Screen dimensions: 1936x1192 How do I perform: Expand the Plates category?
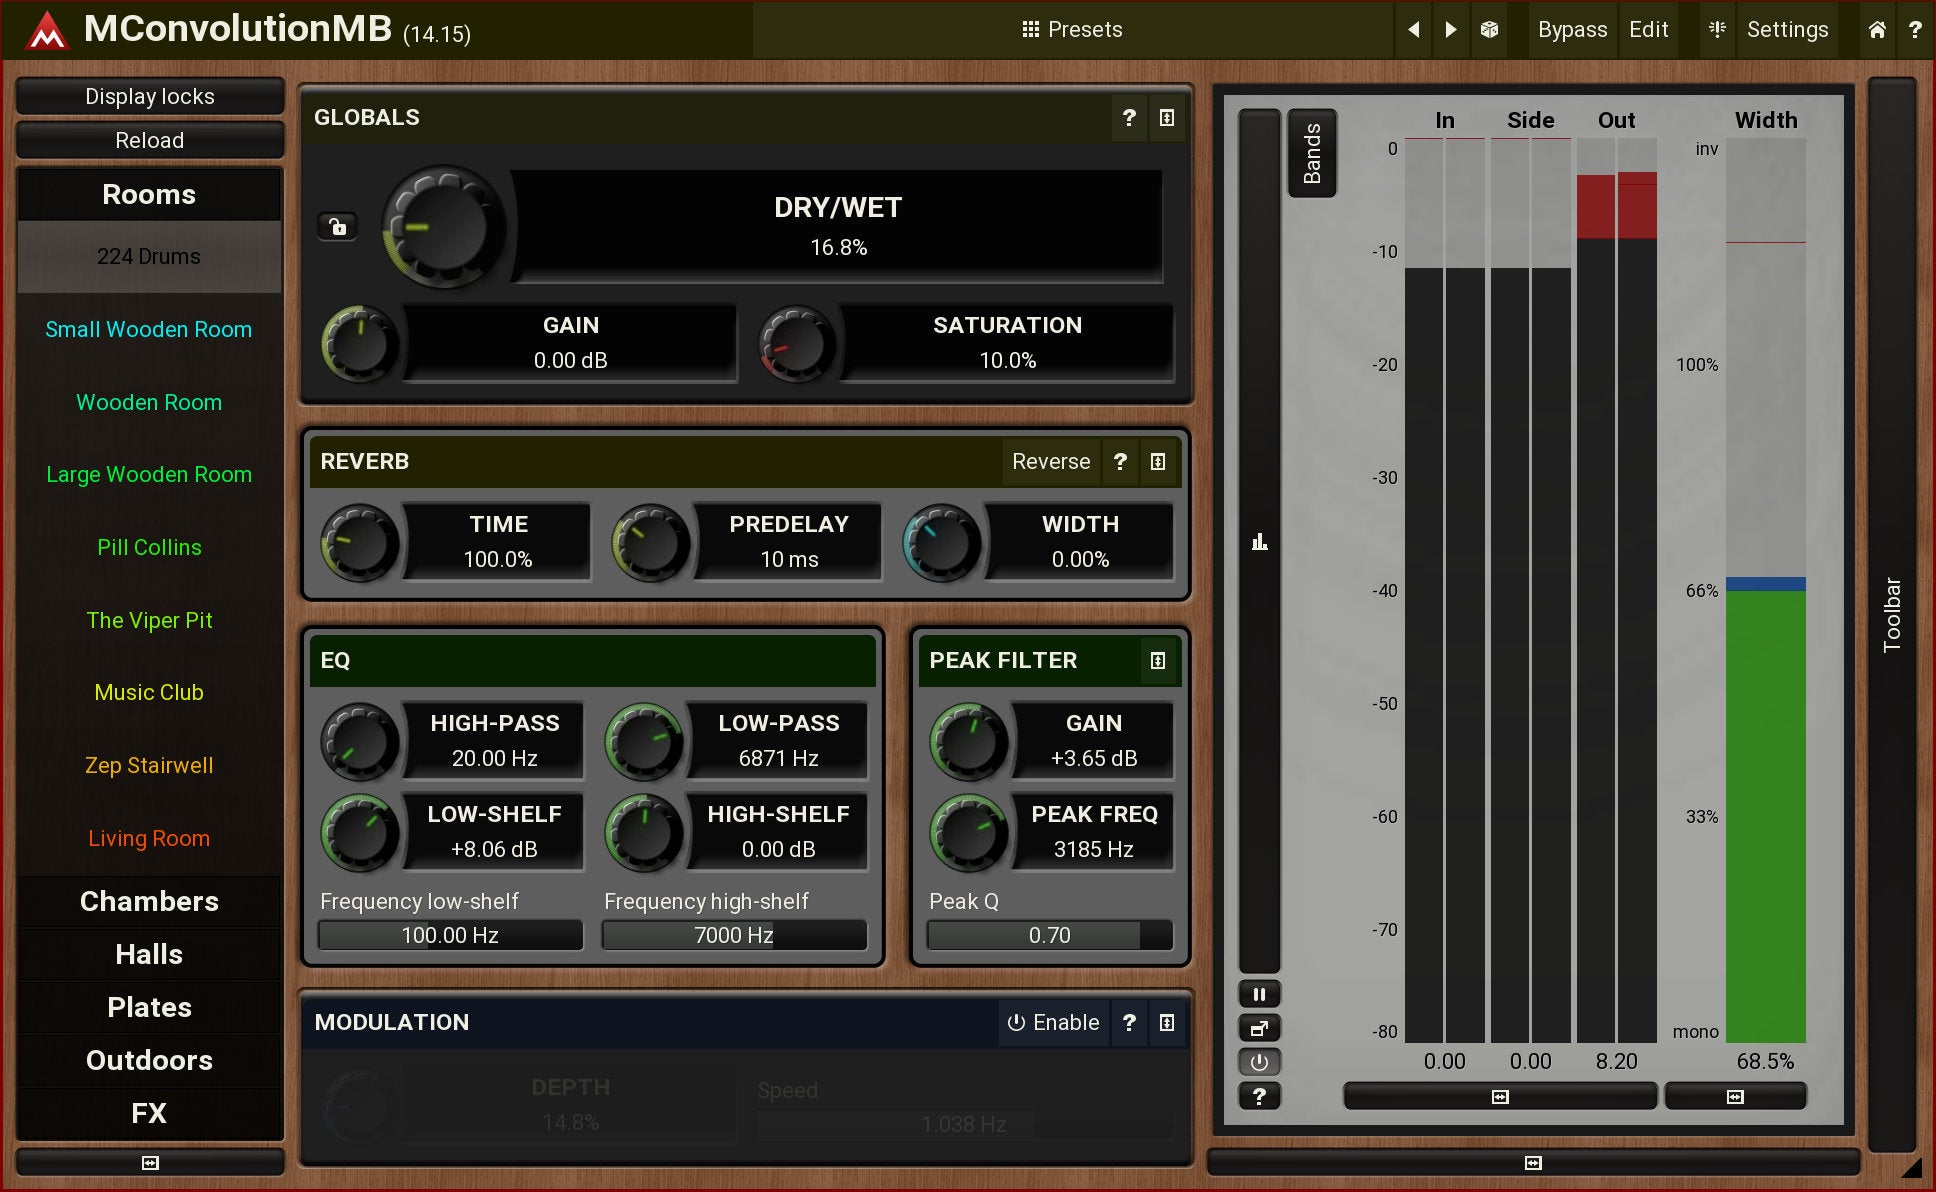point(149,1007)
